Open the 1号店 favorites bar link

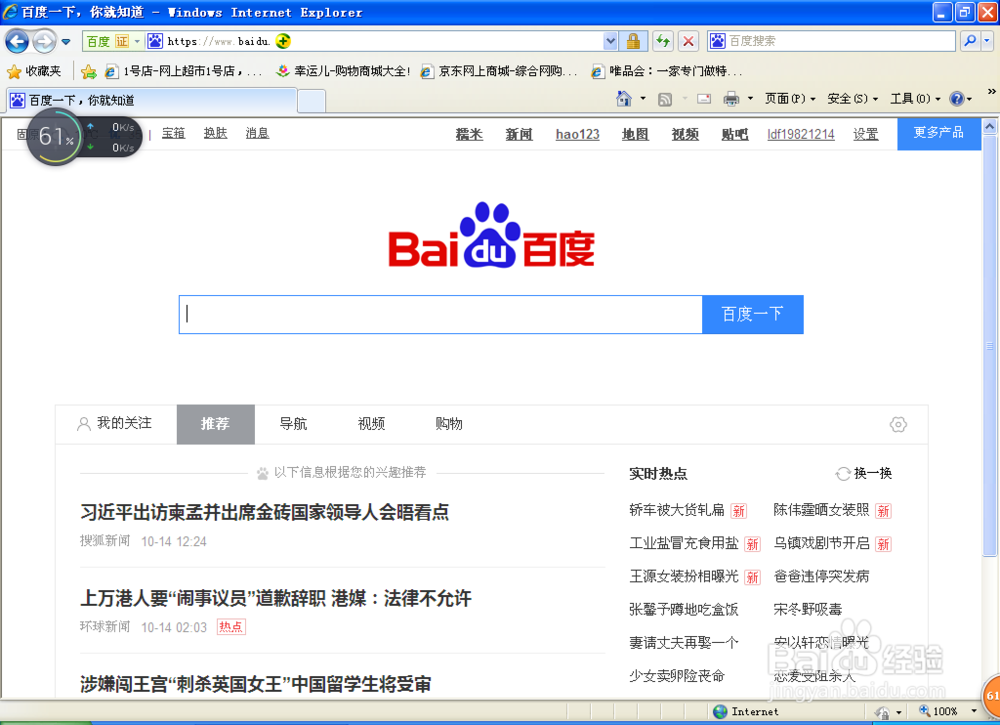click(x=184, y=71)
